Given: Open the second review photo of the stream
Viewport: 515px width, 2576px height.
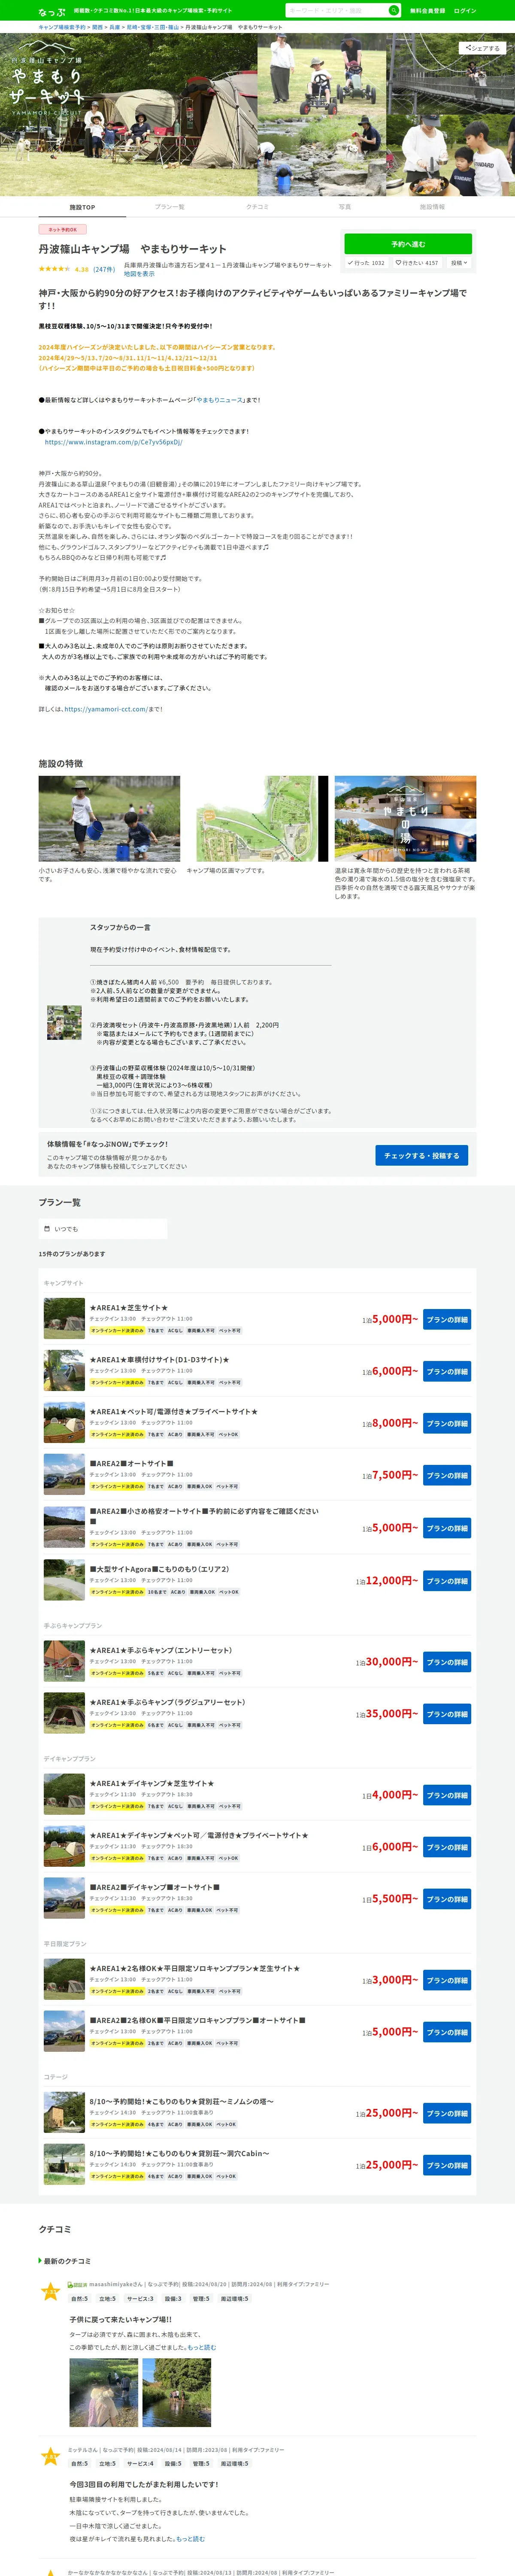Looking at the screenshot, I should (177, 2393).
